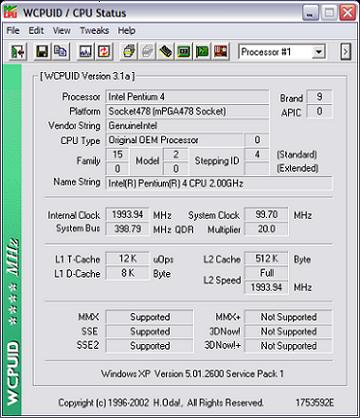Click the L1 D-Cache value 8 K
360x418 pixels.
point(127,273)
